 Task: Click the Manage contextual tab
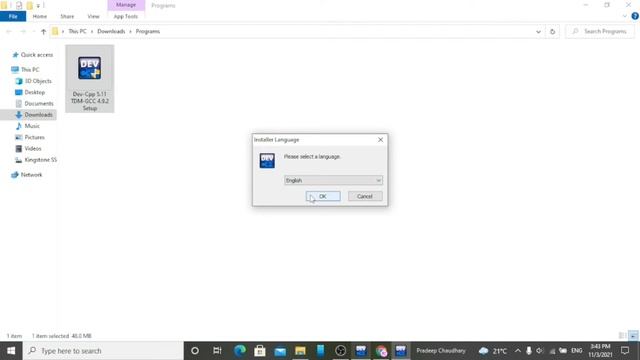[x=126, y=5]
